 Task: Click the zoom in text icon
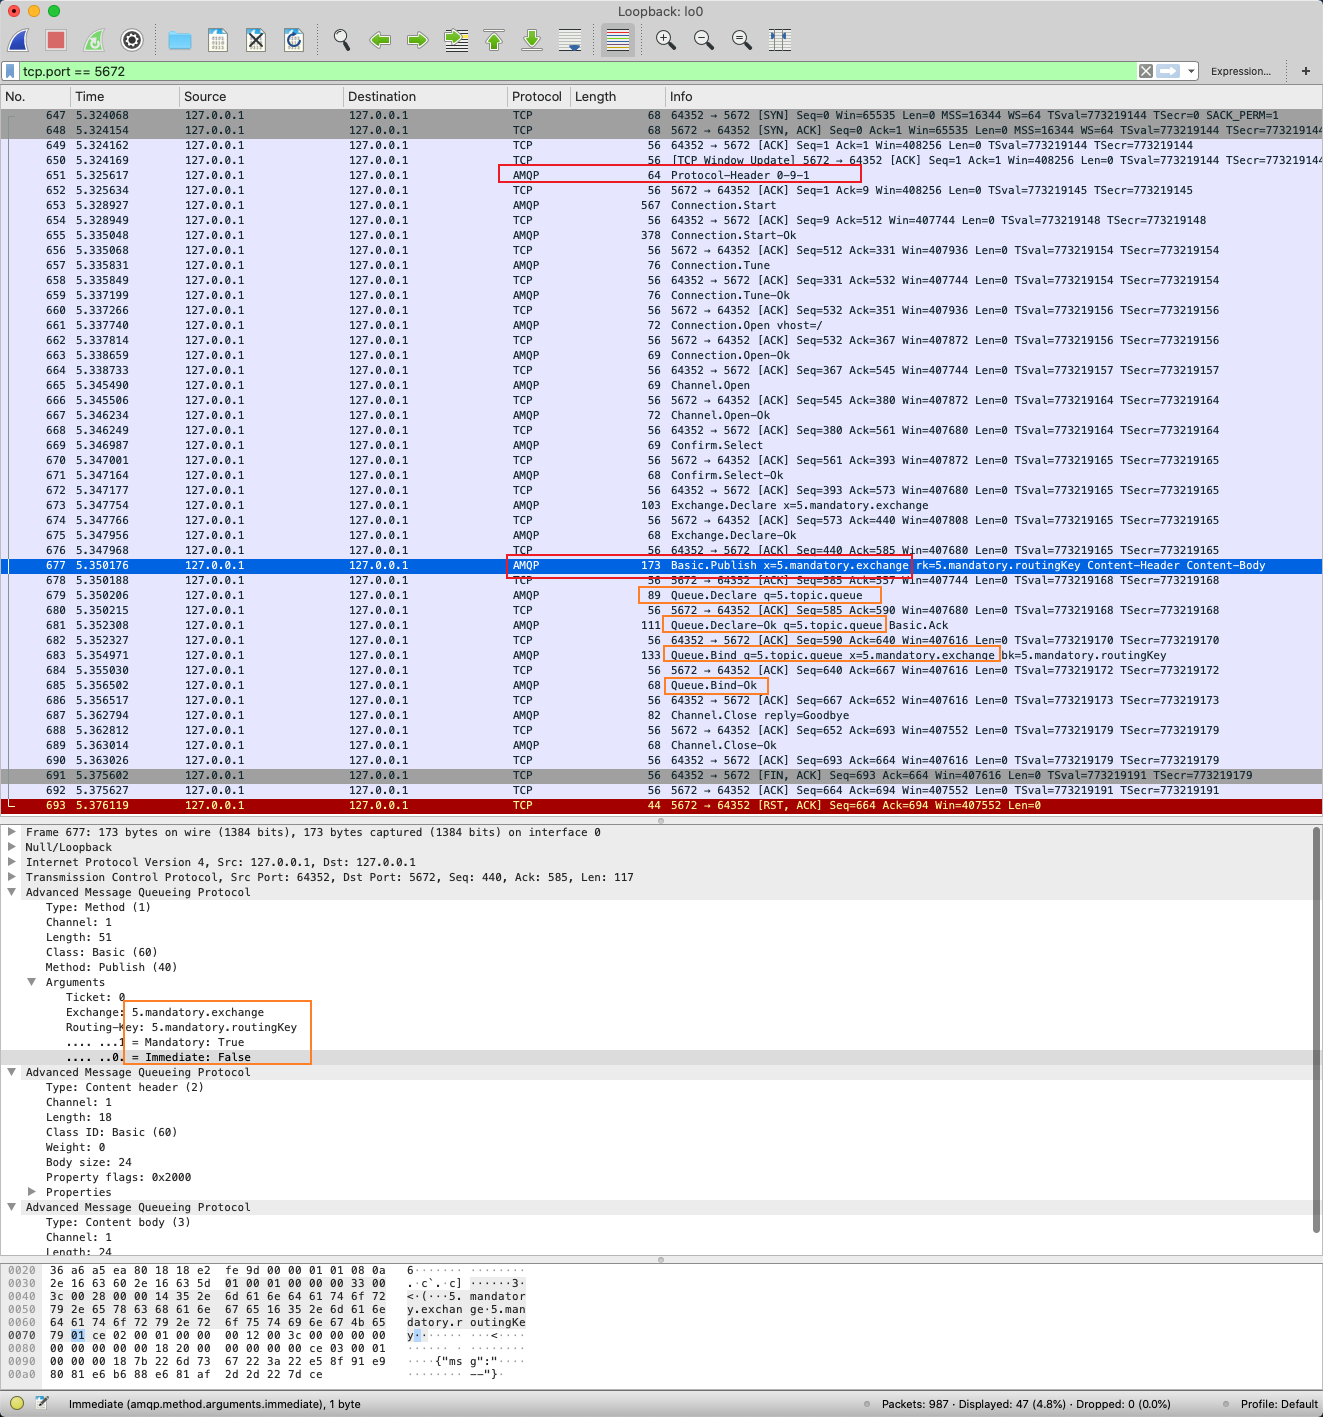665,40
